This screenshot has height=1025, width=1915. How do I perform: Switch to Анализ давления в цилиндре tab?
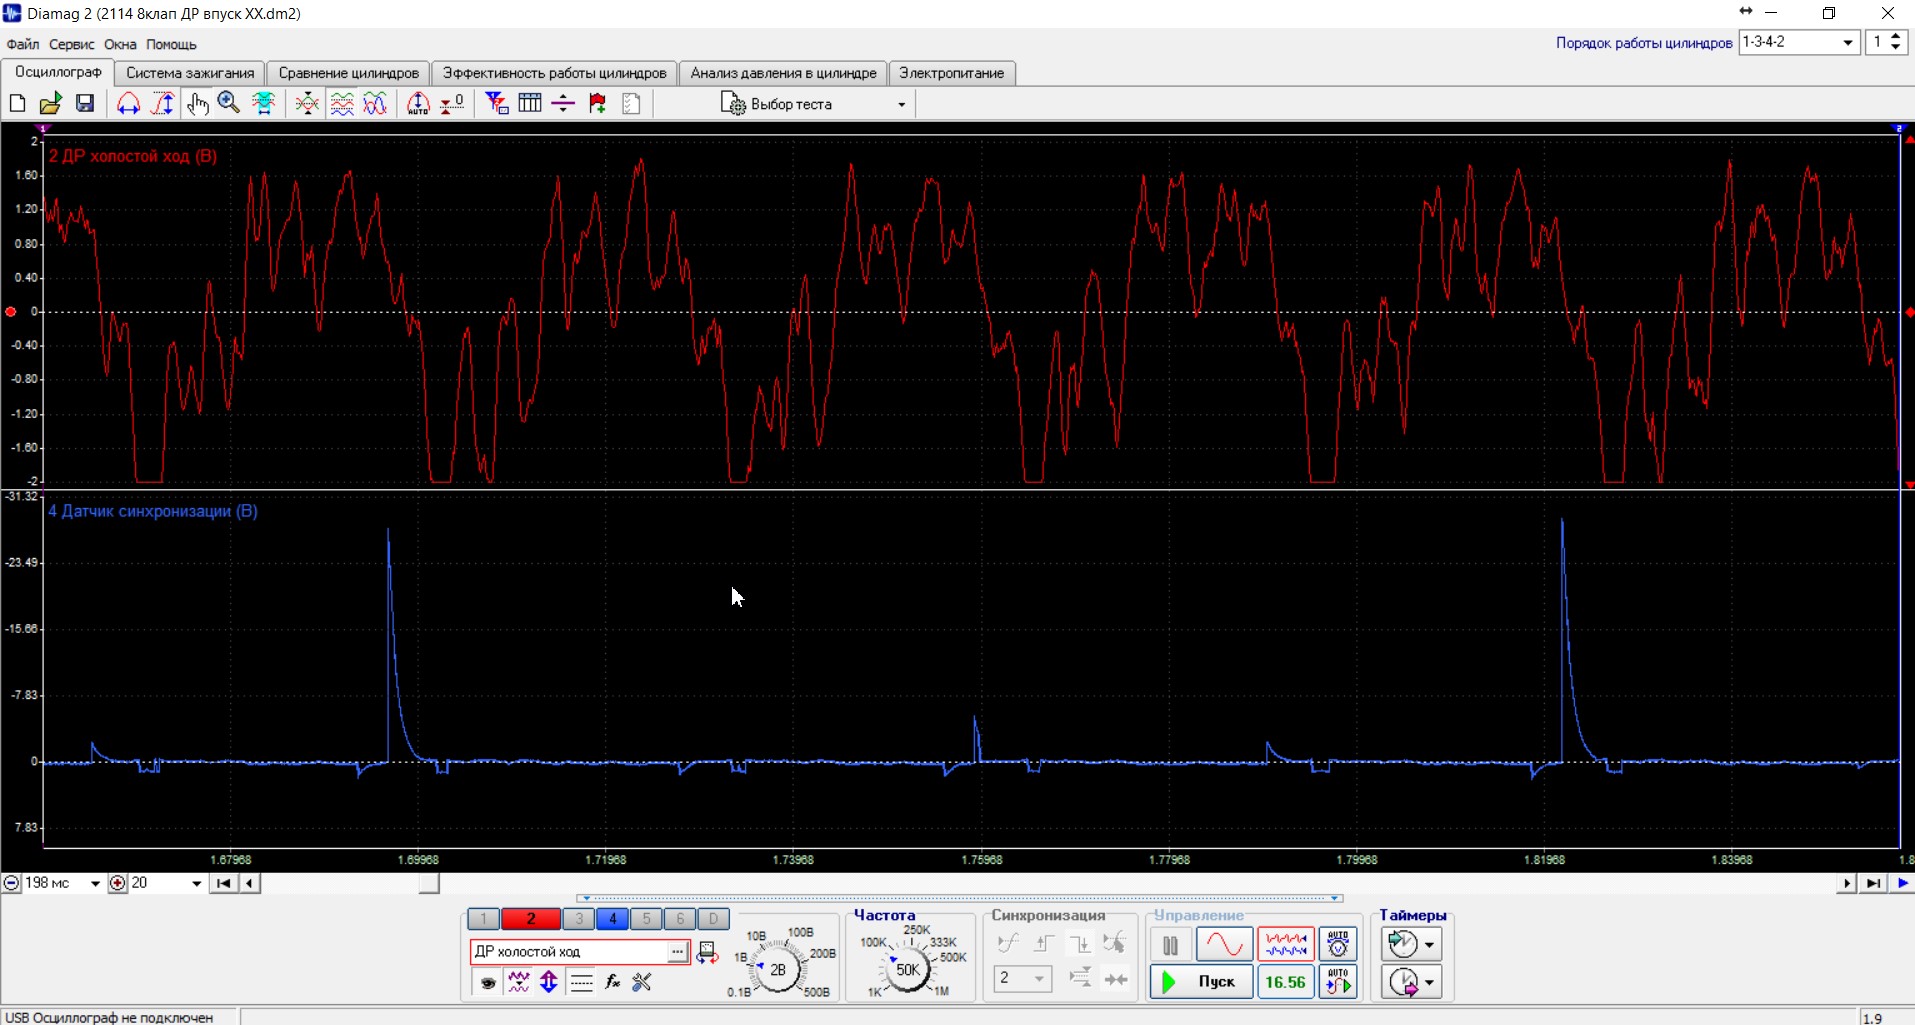tap(783, 73)
